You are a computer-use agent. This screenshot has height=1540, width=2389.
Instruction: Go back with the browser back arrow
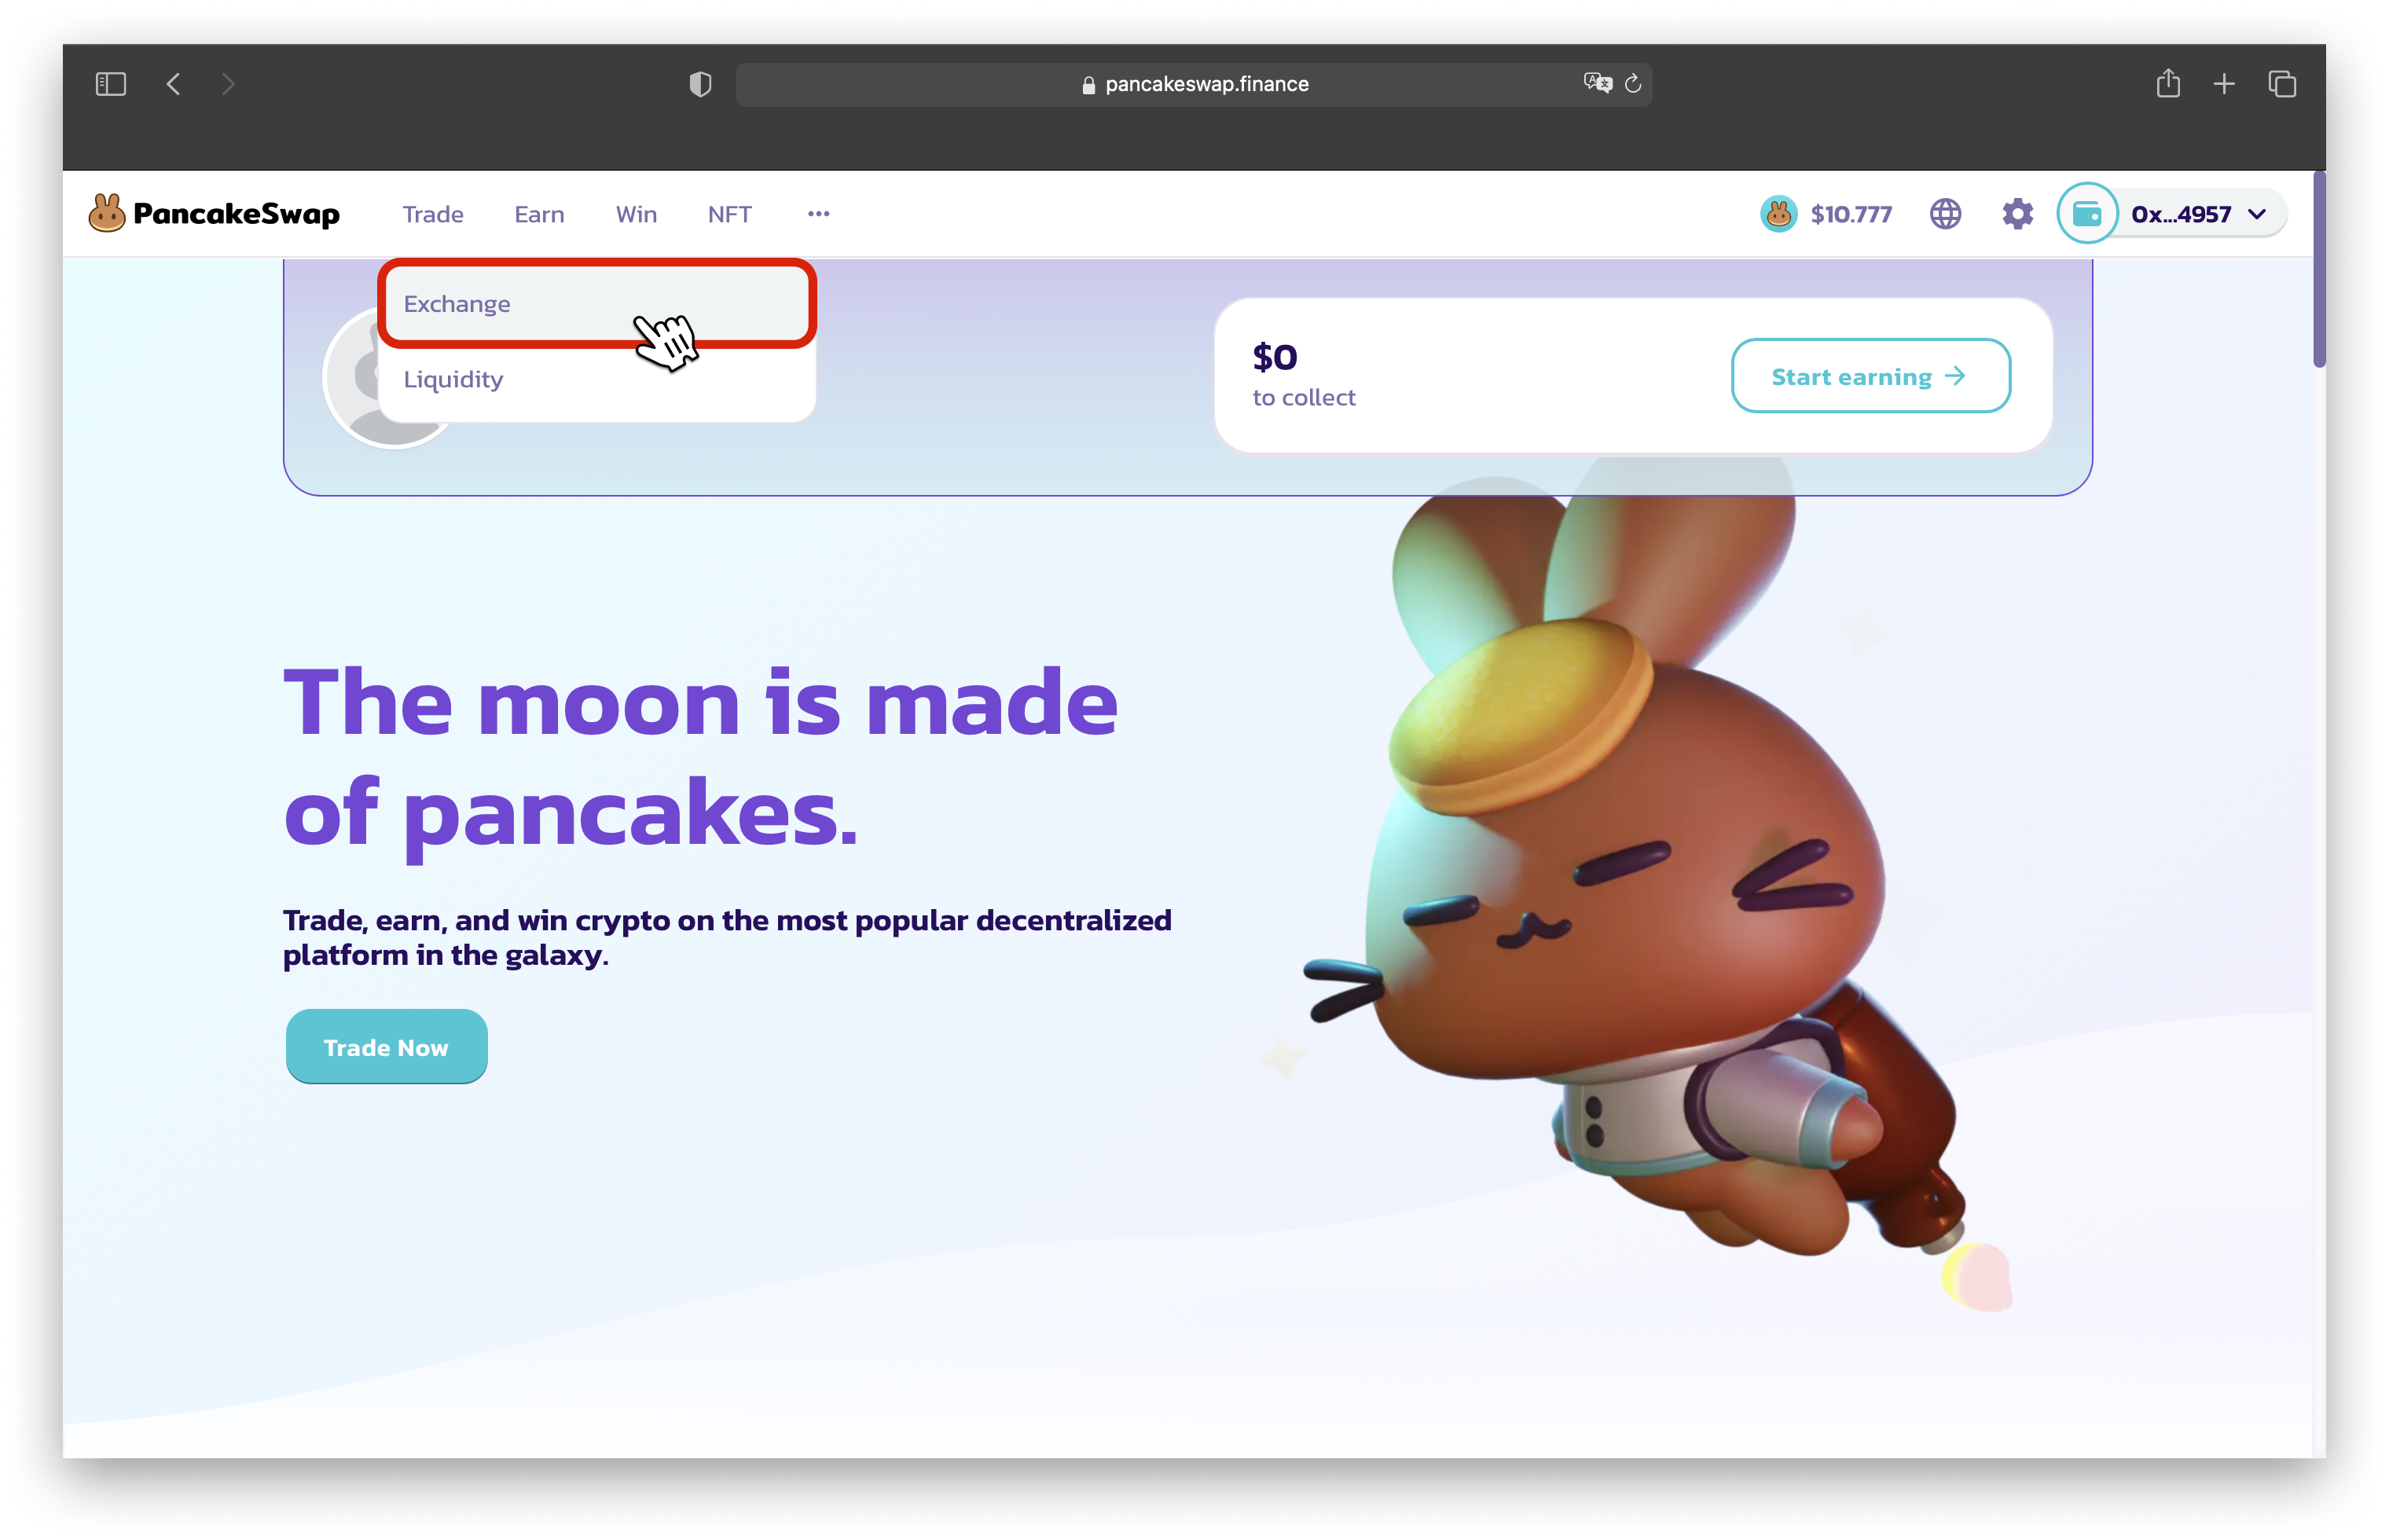click(x=174, y=84)
